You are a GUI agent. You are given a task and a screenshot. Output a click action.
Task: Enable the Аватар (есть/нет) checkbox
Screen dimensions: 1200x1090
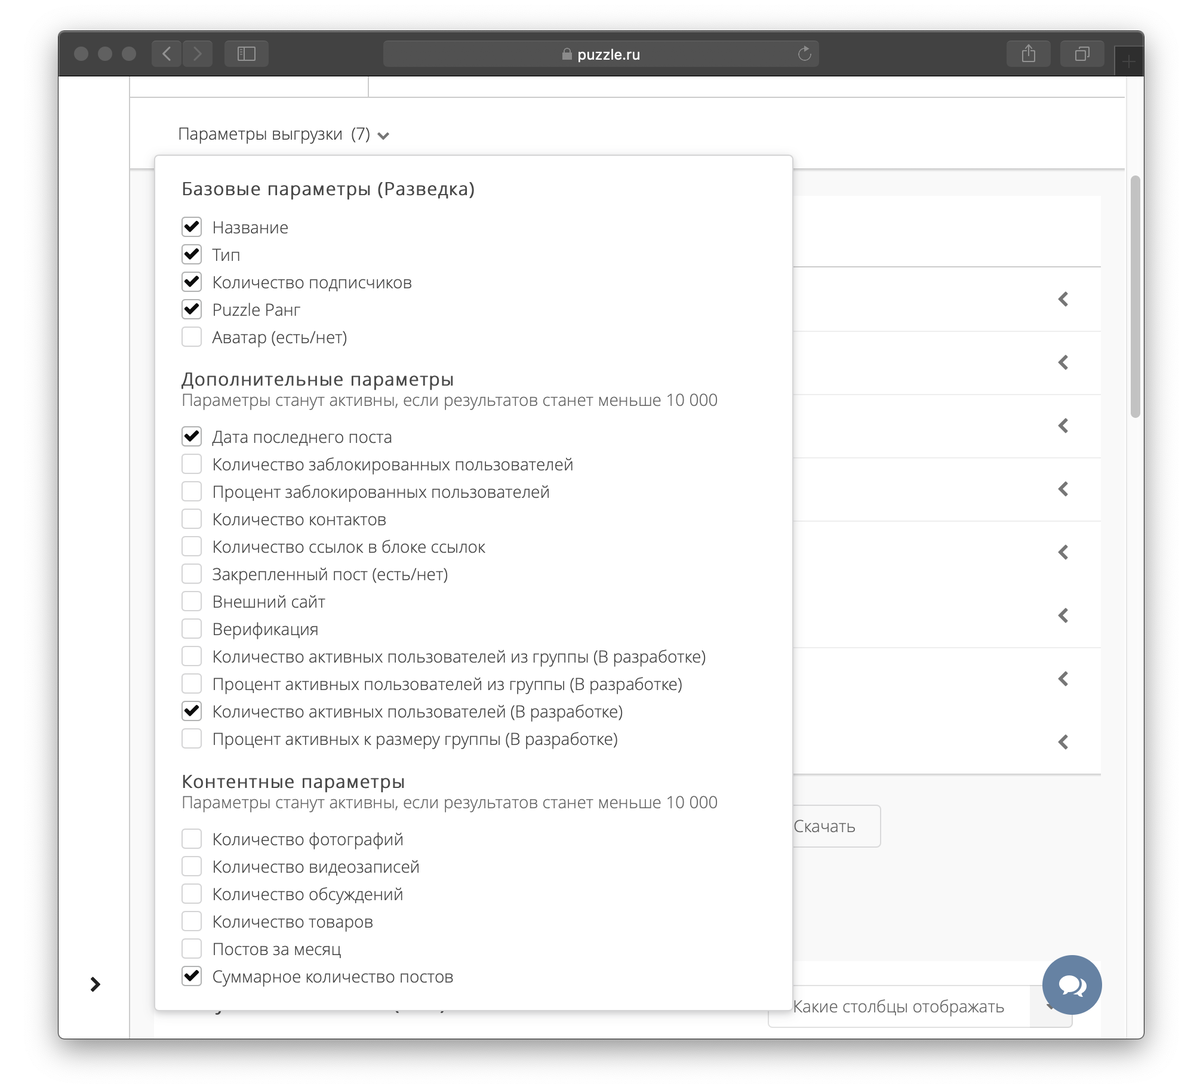[192, 337]
